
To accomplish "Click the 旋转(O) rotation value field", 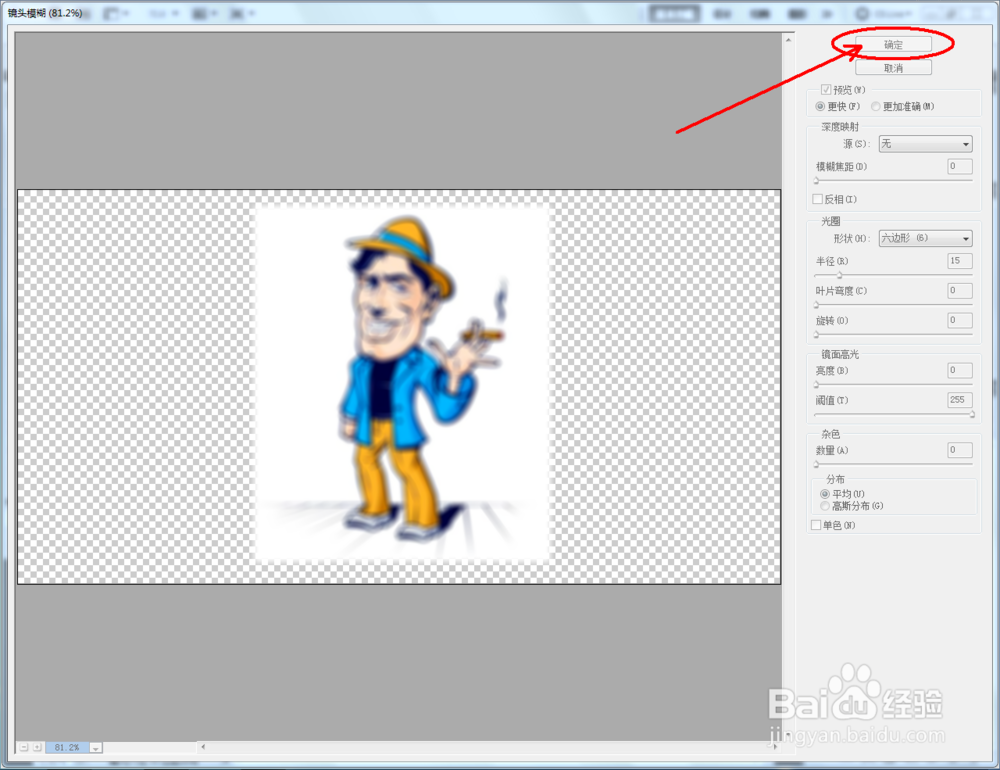I will pyautogui.click(x=960, y=320).
